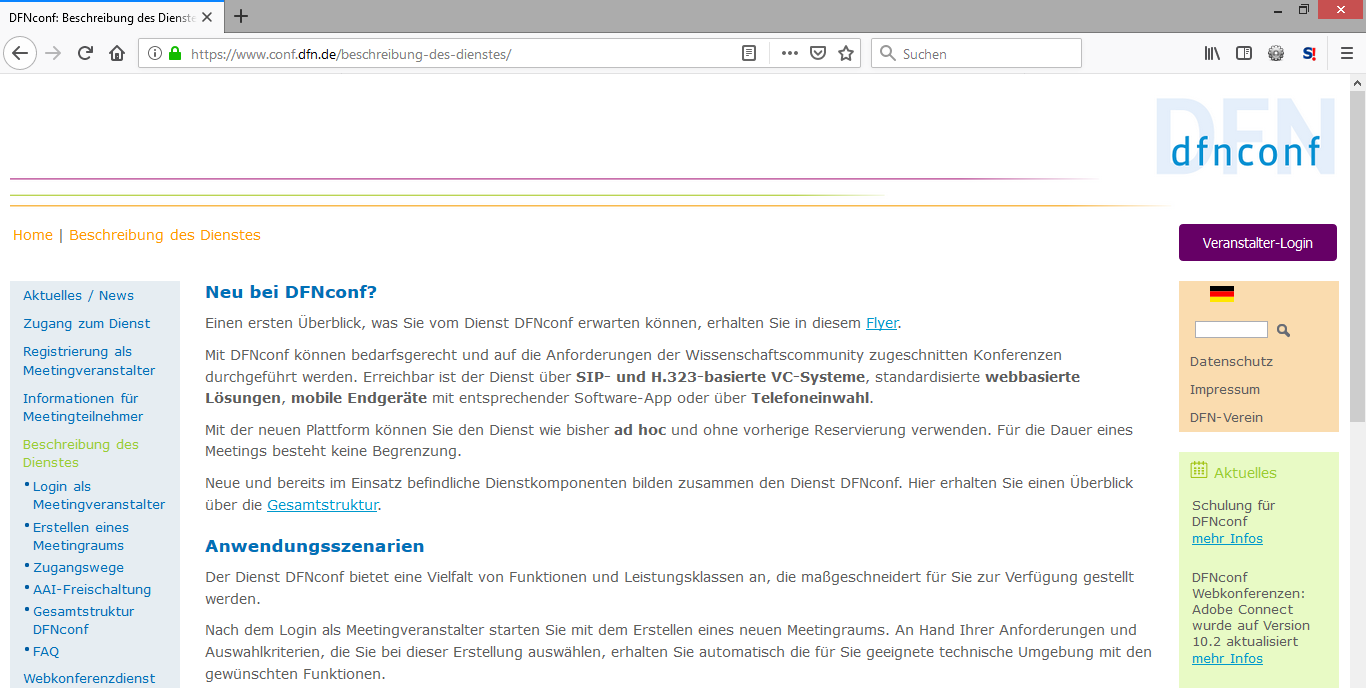Open Zugangswege subitem
This screenshot has width=1366, height=688.
click(79, 567)
